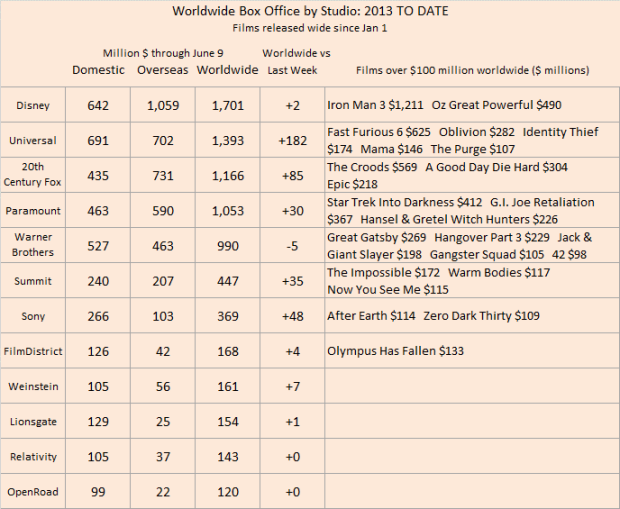The height and width of the screenshot is (509, 620).
Task: Click the 'Fast Furious 6 $625' films cell
Action: [472, 140]
